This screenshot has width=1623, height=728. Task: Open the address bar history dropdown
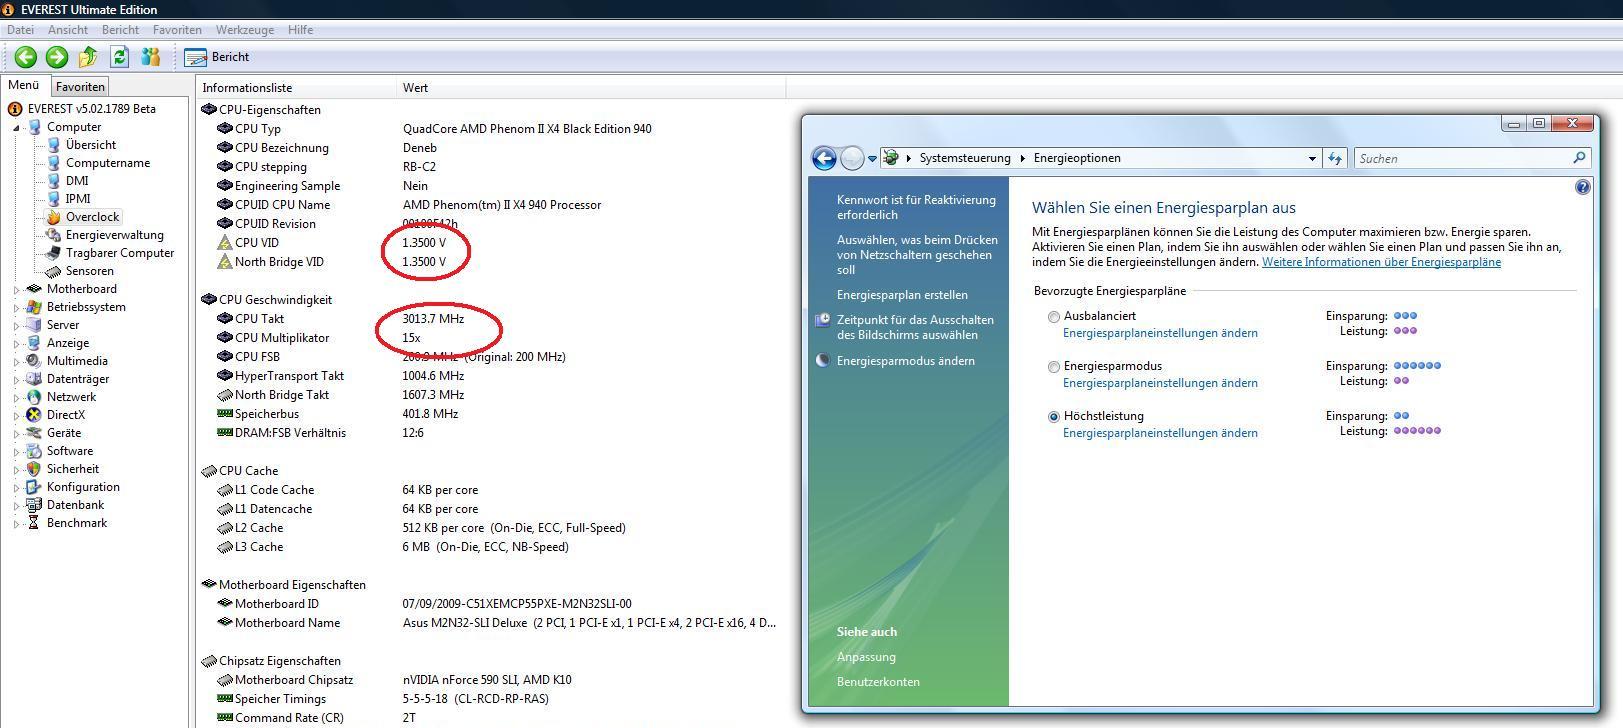[1312, 158]
